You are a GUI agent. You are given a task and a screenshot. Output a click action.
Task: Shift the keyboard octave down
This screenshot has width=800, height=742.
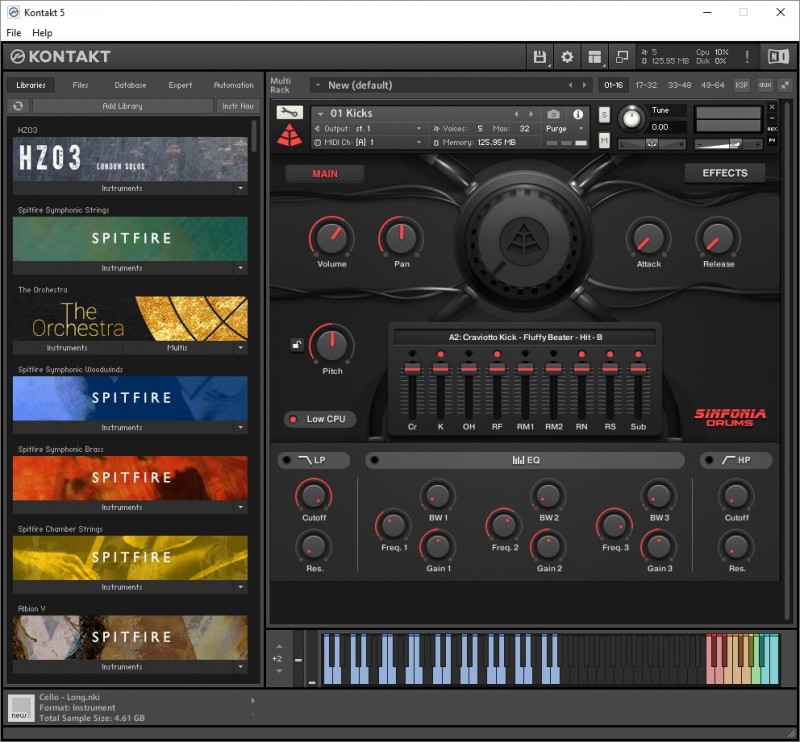tap(279, 671)
